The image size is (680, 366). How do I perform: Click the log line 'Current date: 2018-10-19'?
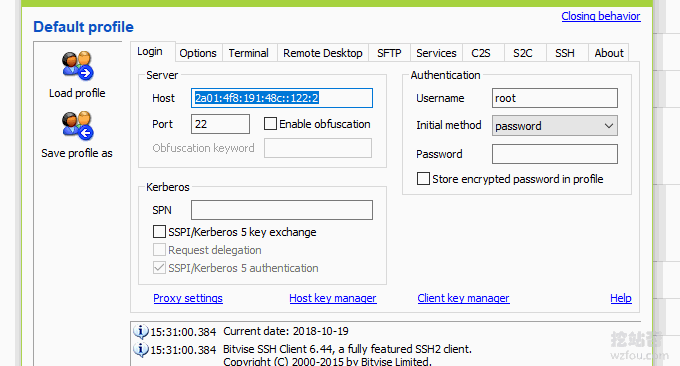tap(286, 331)
